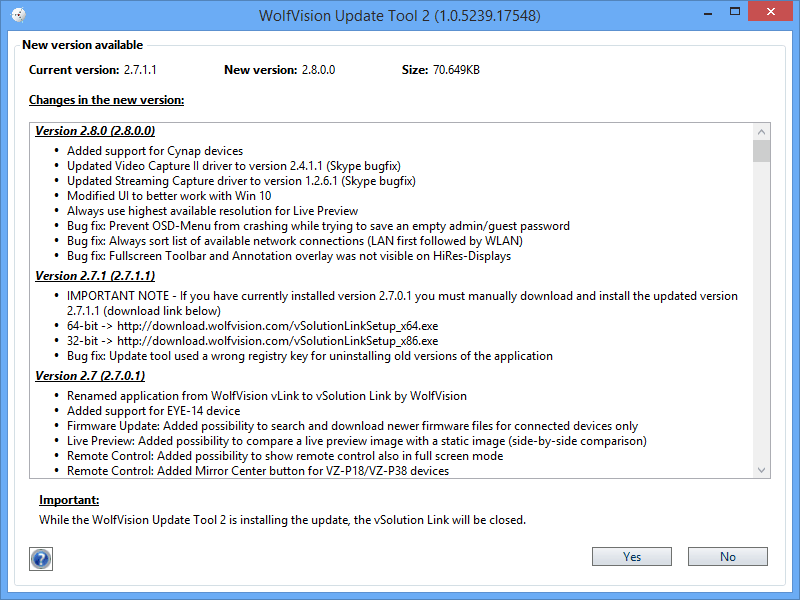Viewport: 800px width, 600px height.
Task: Click 'Updated Video Capture II driver' line
Action: tap(234, 166)
